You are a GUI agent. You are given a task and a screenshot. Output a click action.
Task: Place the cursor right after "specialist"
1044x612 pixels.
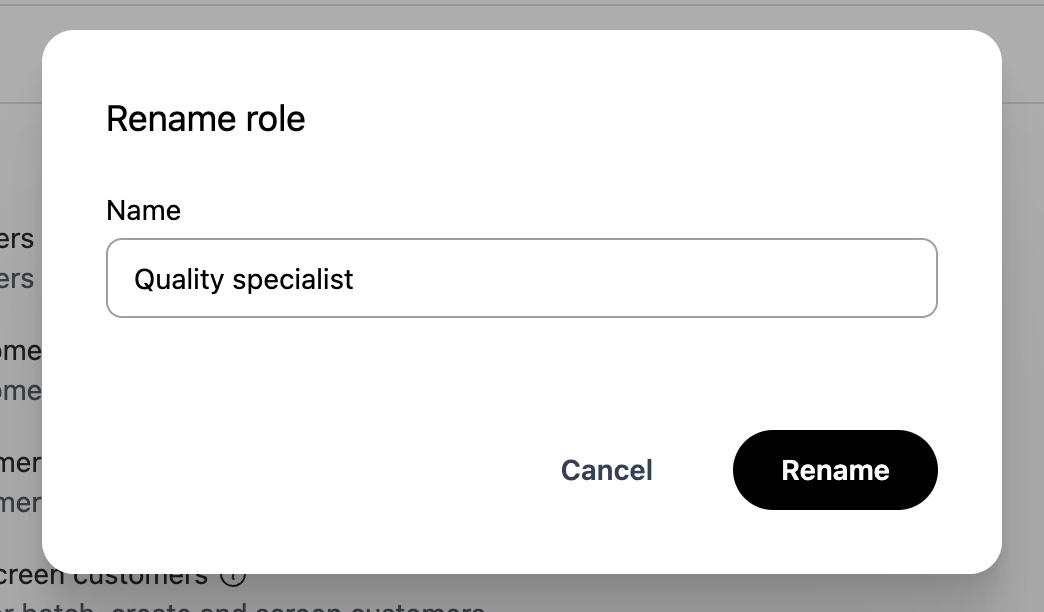coord(355,278)
